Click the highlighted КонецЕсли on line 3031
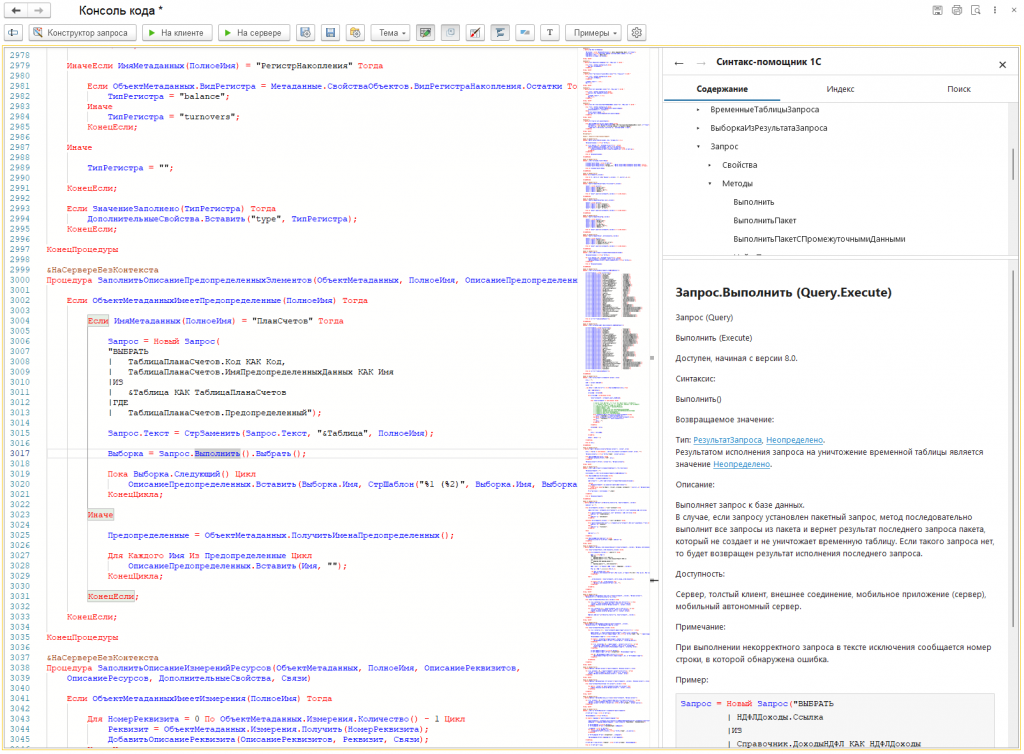The height and width of the screenshot is (754, 1024). (x=112, y=597)
